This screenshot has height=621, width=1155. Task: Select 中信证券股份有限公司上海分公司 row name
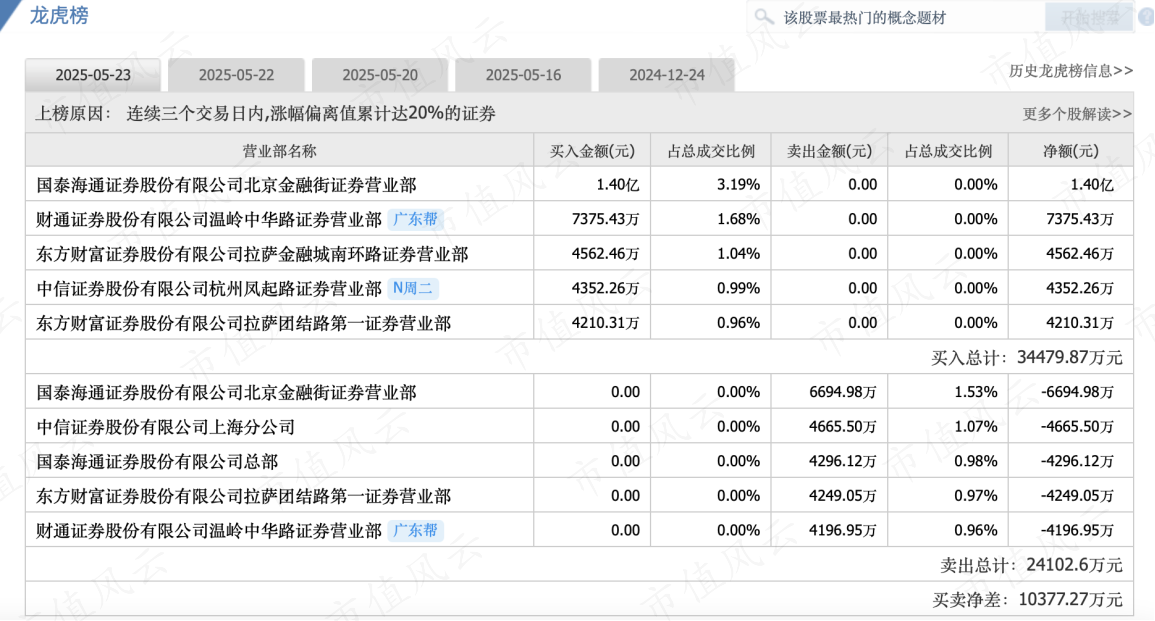(x=166, y=427)
